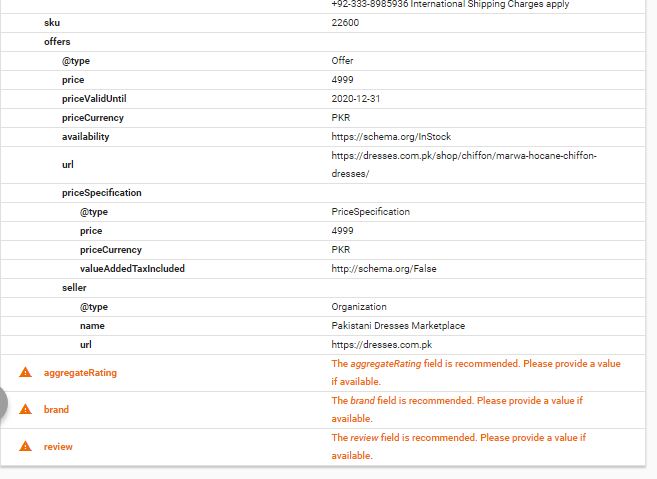Image resolution: width=657 pixels, height=479 pixels.
Task: Click the marwa-hocane-chiffon-dresses URL value
Action: (x=464, y=164)
